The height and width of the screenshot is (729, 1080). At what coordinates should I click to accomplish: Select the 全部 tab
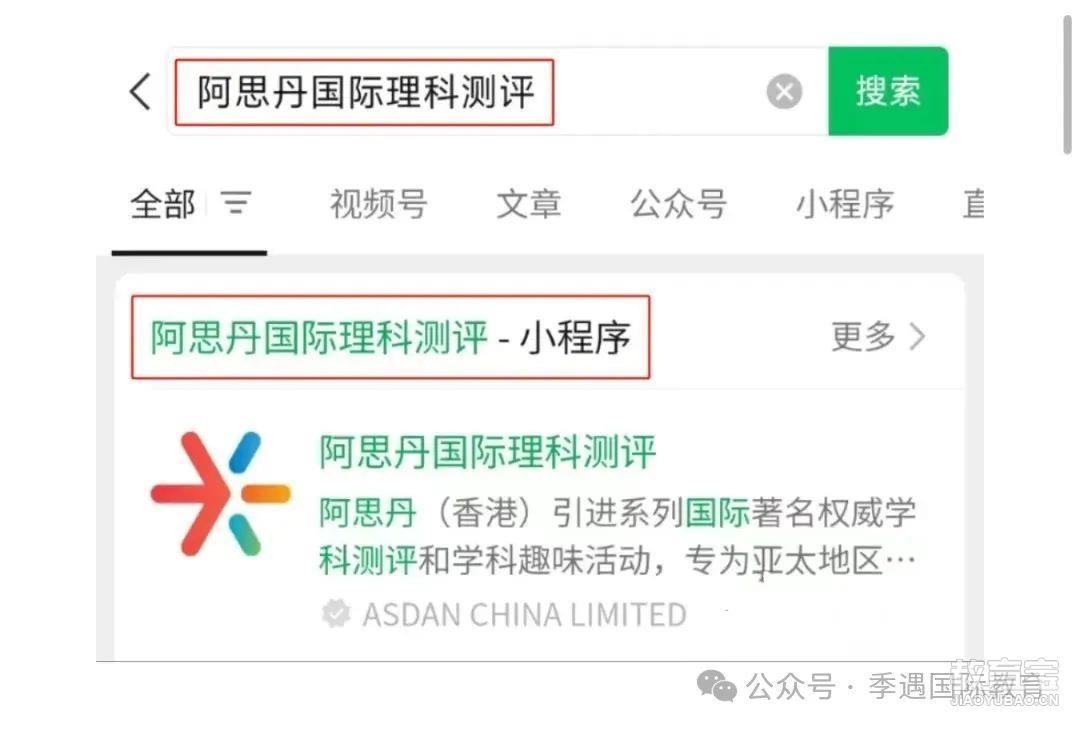(163, 204)
